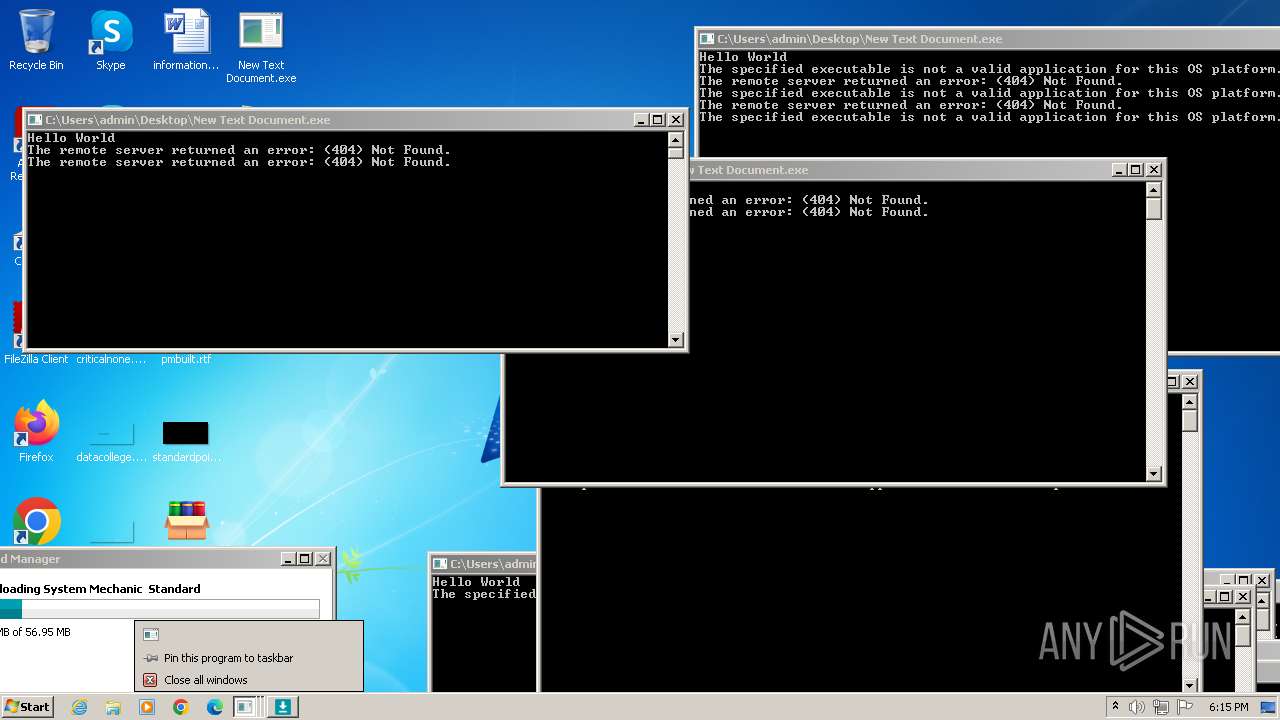The width and height of the screenshot is (1280, 720).
Task: Open system menu icon of front console window
Action: 36,120
